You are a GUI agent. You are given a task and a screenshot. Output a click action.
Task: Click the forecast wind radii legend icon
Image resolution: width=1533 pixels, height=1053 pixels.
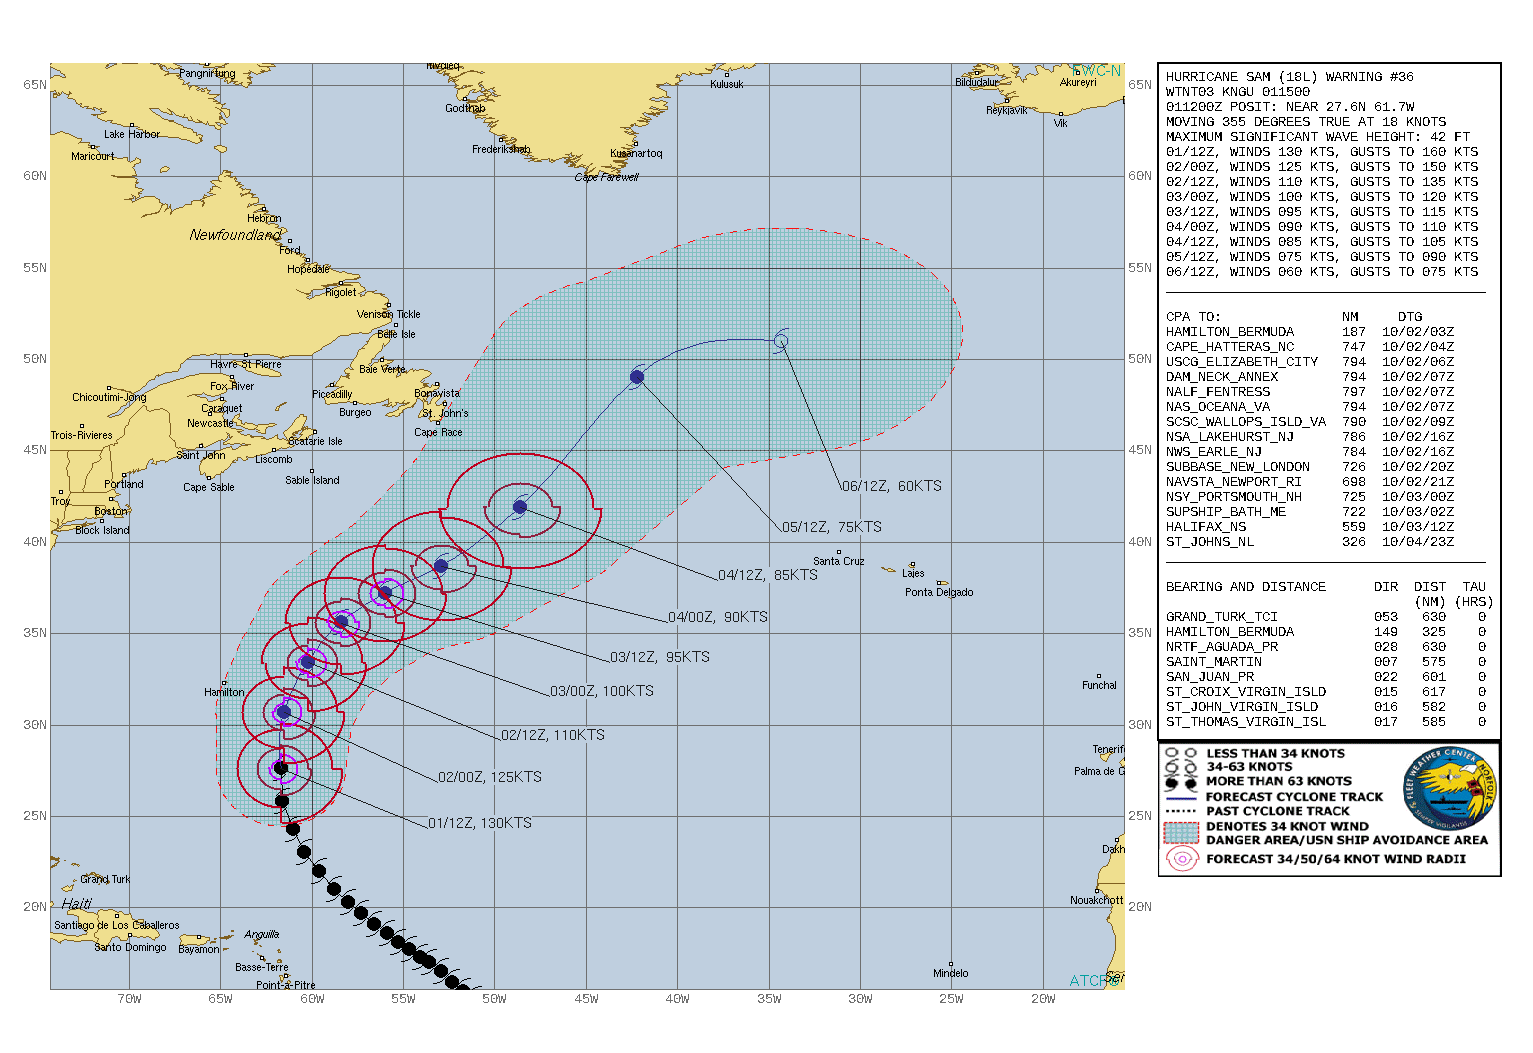[x=1181, y=859]
